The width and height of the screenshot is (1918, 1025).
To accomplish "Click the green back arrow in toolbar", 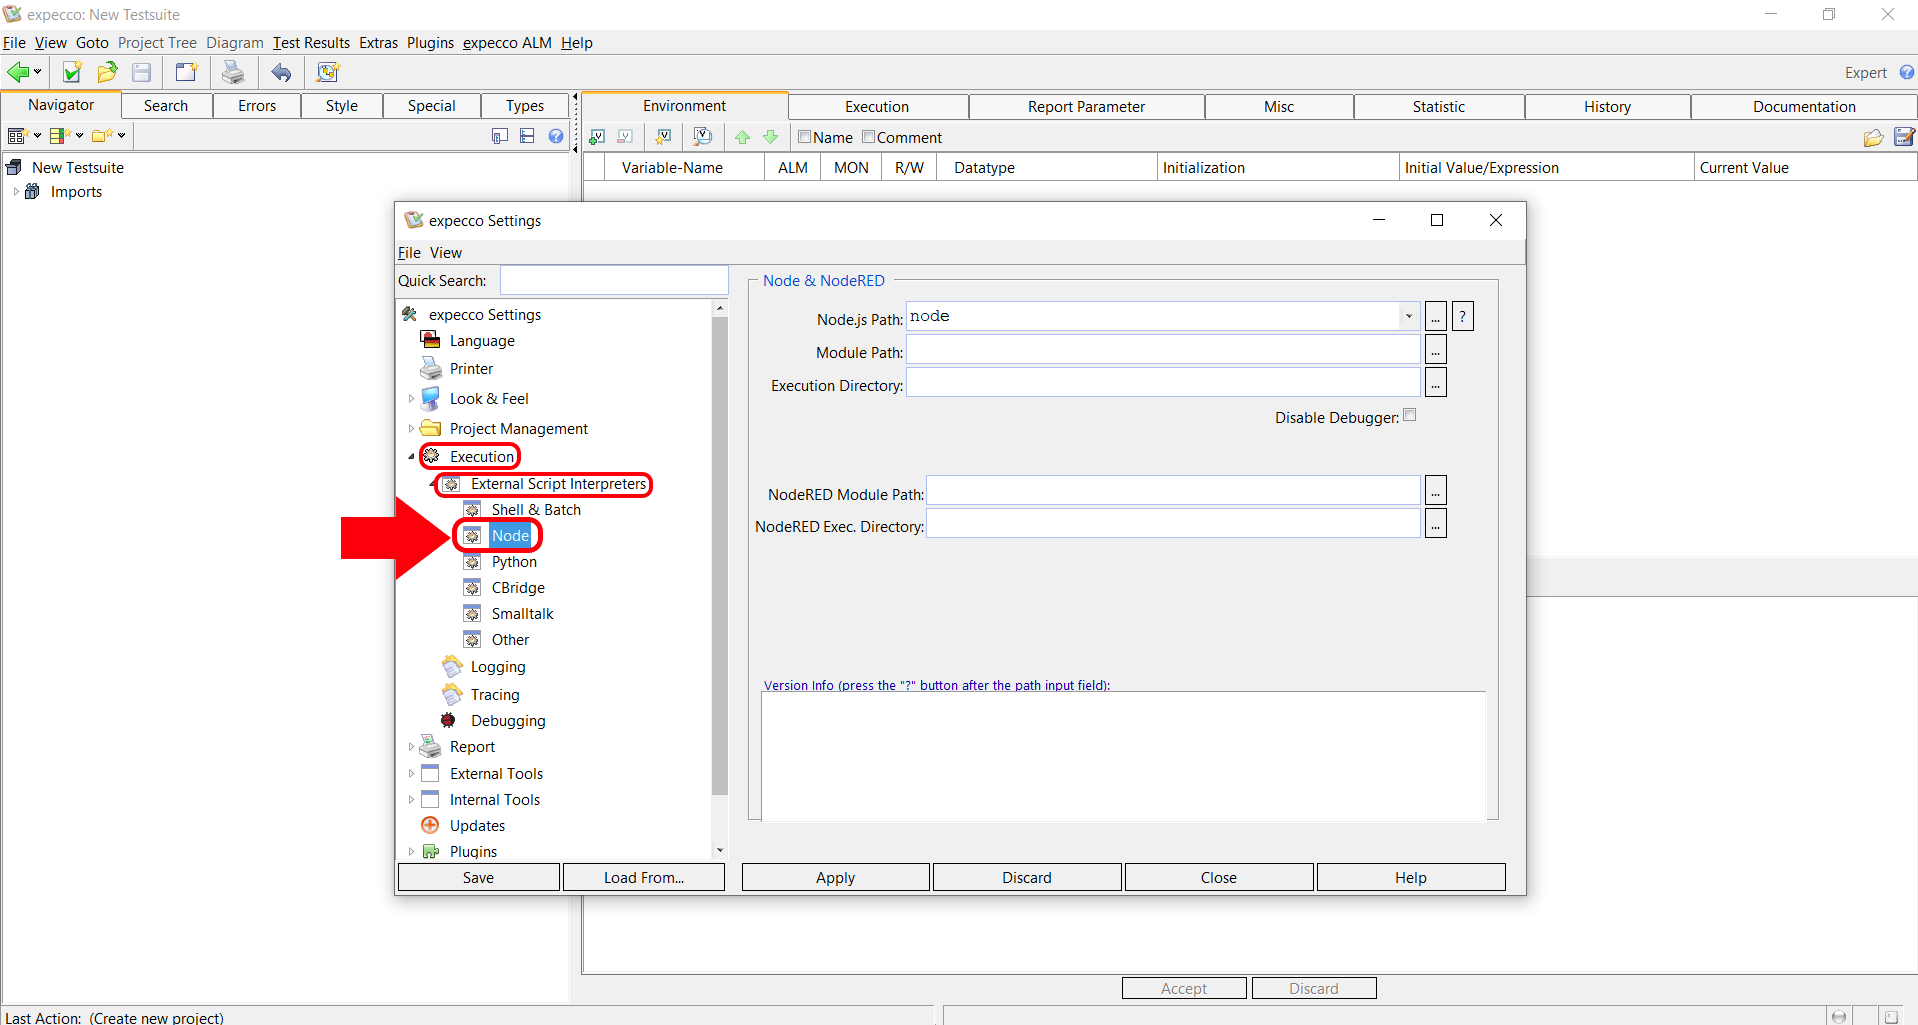I will tap(18, 72).
